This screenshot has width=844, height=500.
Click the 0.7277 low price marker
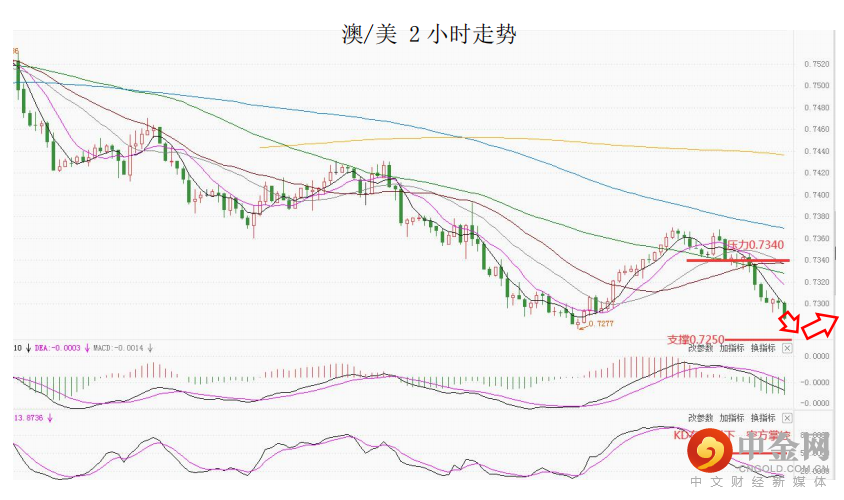tap(599, 323)
